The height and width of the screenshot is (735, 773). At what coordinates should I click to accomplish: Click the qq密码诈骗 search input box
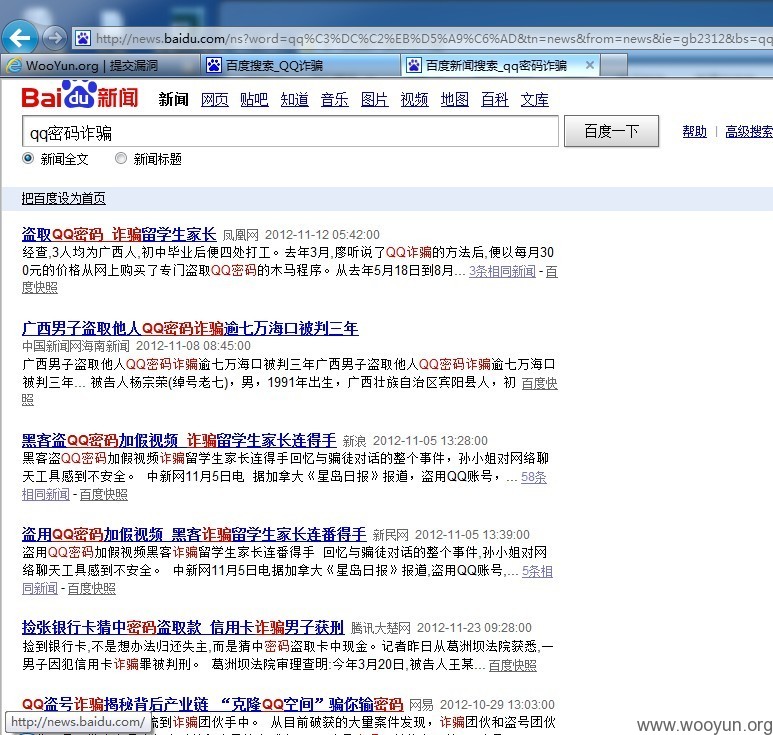[290, 132]
